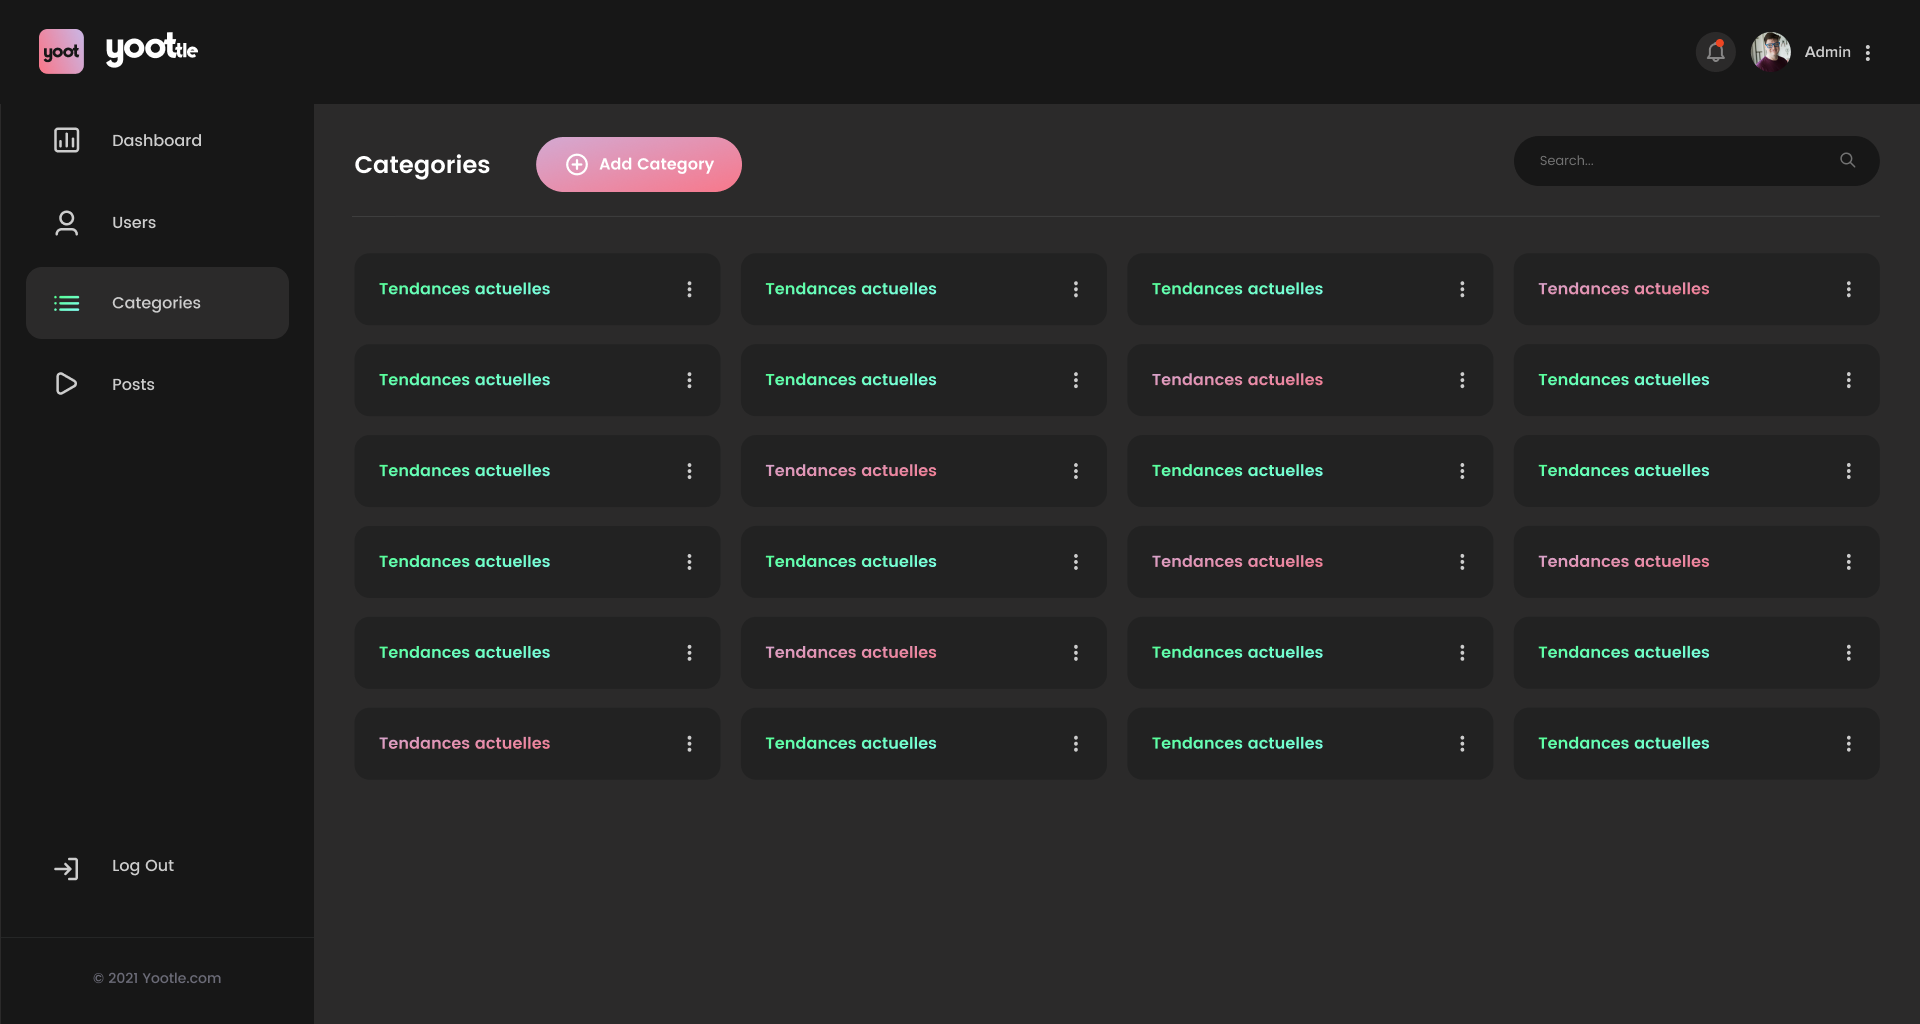Click the Admin profile avatar

pos(1770,52)
